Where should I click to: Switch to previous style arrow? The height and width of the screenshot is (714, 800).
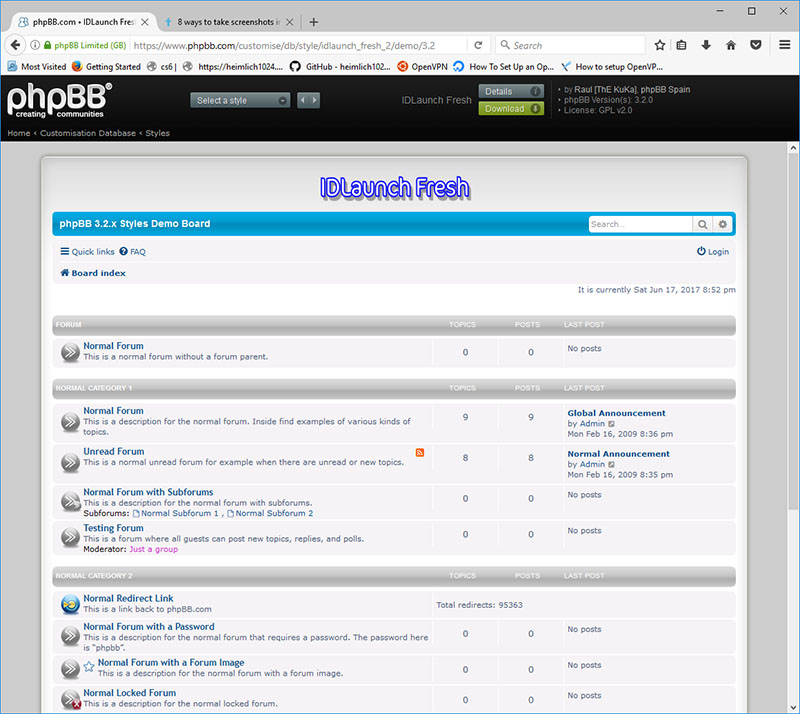pos(303,100)
